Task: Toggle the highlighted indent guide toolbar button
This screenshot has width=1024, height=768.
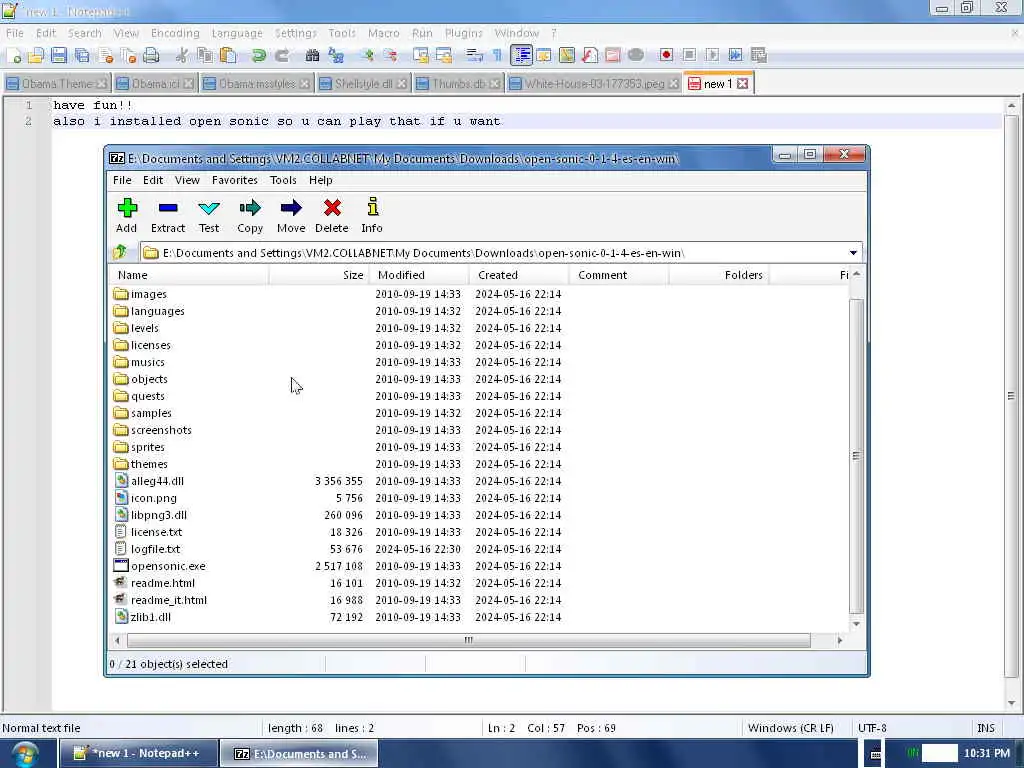Action: point(521,56)
